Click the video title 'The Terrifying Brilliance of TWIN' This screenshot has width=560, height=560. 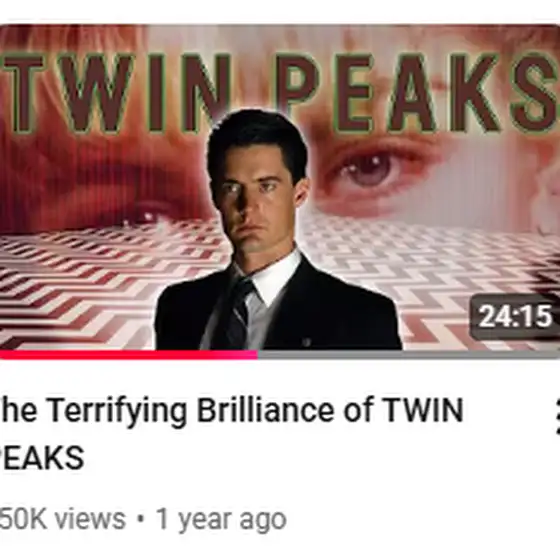tap(232, 411)
